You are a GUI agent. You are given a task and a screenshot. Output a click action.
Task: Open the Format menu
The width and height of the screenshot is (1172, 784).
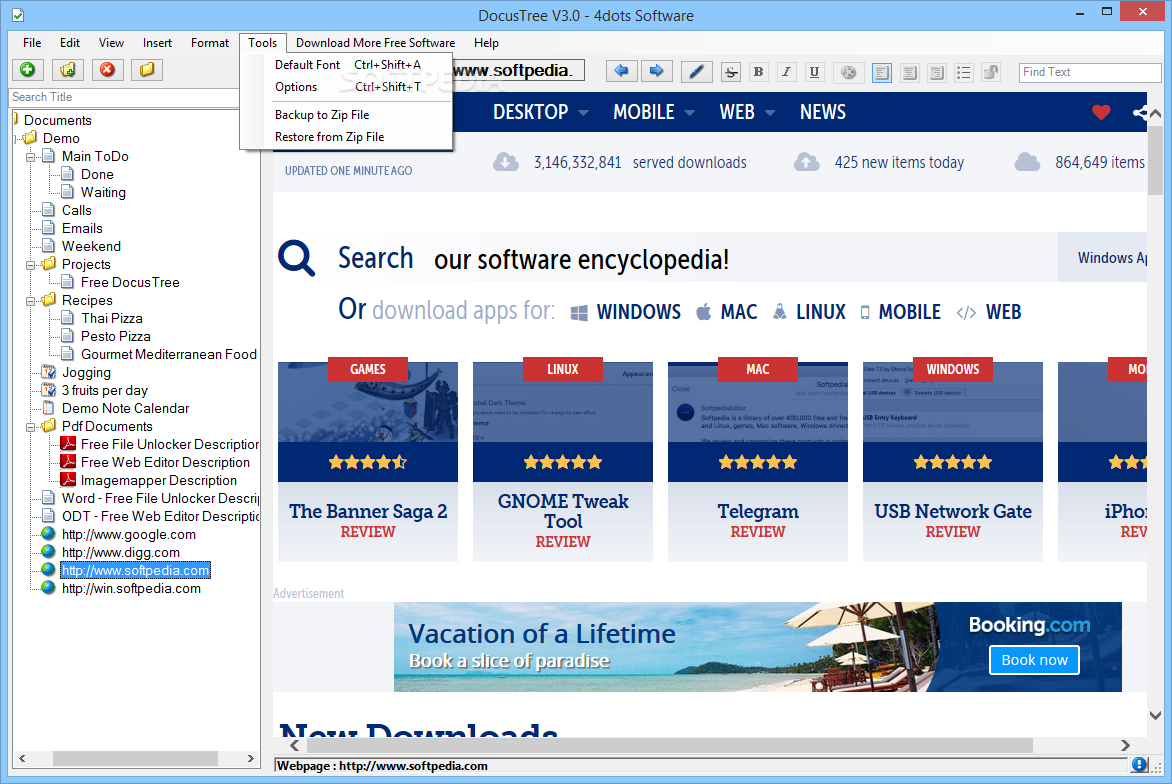pos(209,43)
